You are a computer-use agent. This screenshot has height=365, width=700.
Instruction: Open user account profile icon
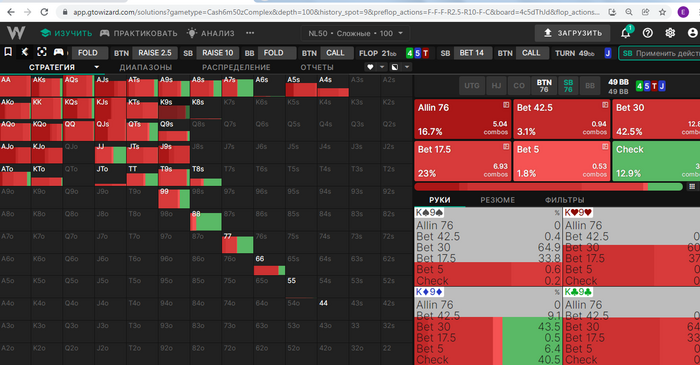(x=692, y=33)
